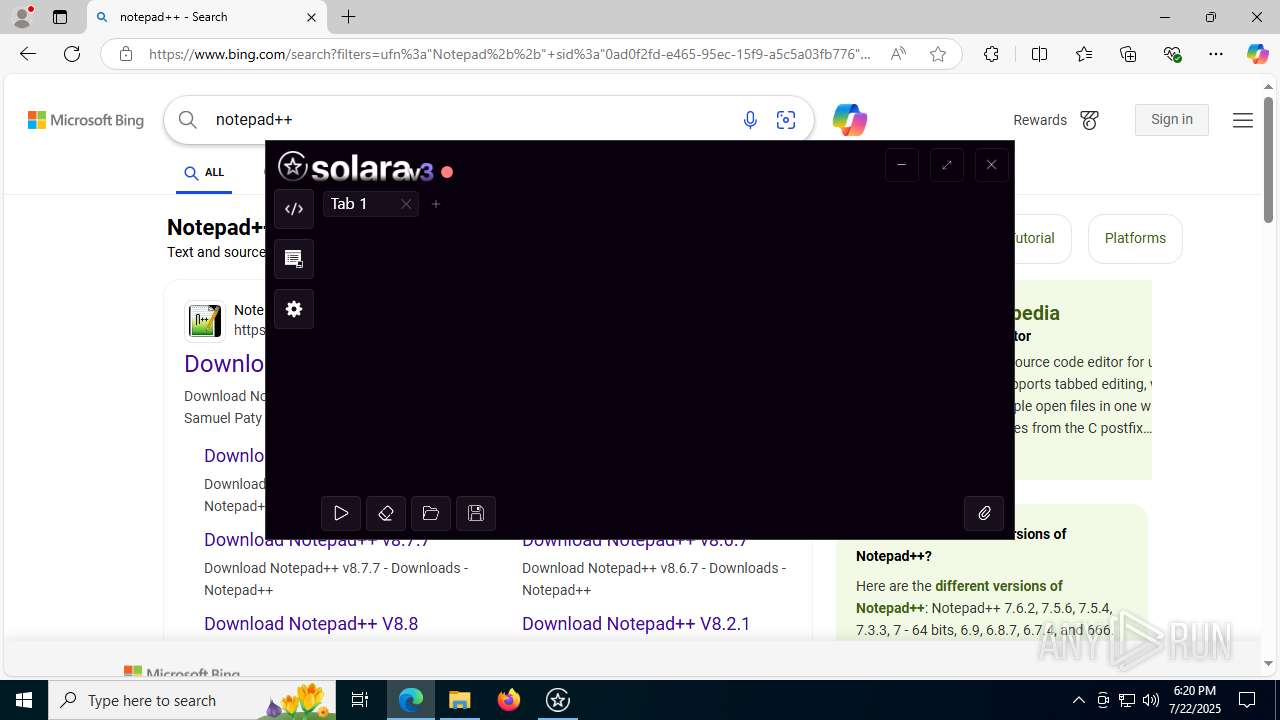View site information lock icon
Viewport: 1280px width, 720px height.
(x=125, y=54)
